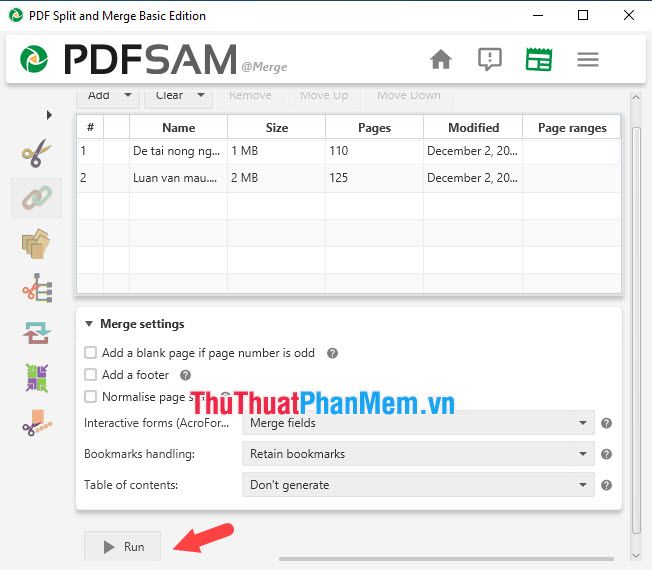Select the Extract pages tool
This screenshot has height=570, width=652.
pos(37,378)
